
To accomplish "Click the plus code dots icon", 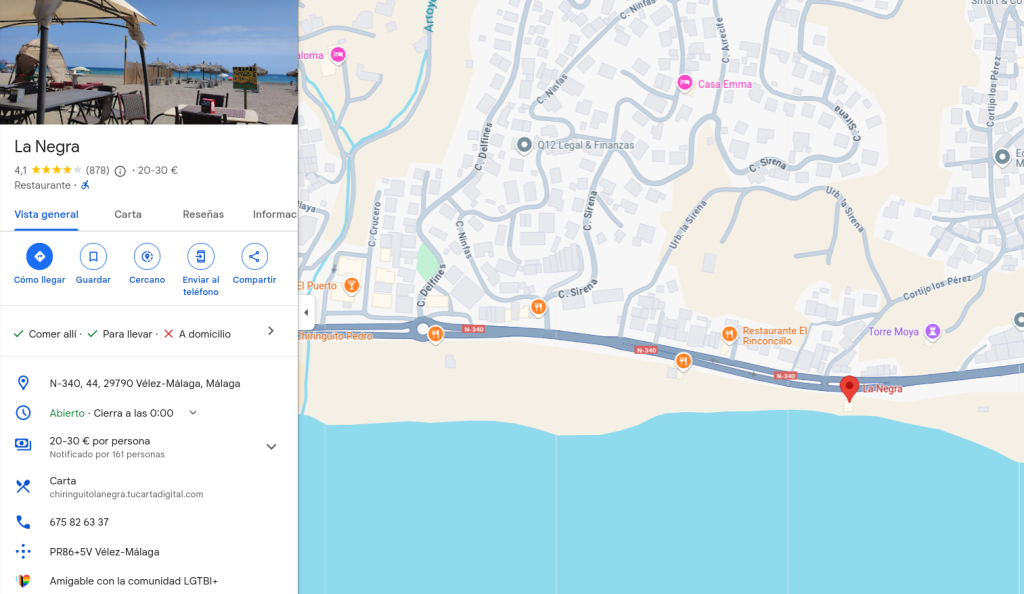I will 23,552.
